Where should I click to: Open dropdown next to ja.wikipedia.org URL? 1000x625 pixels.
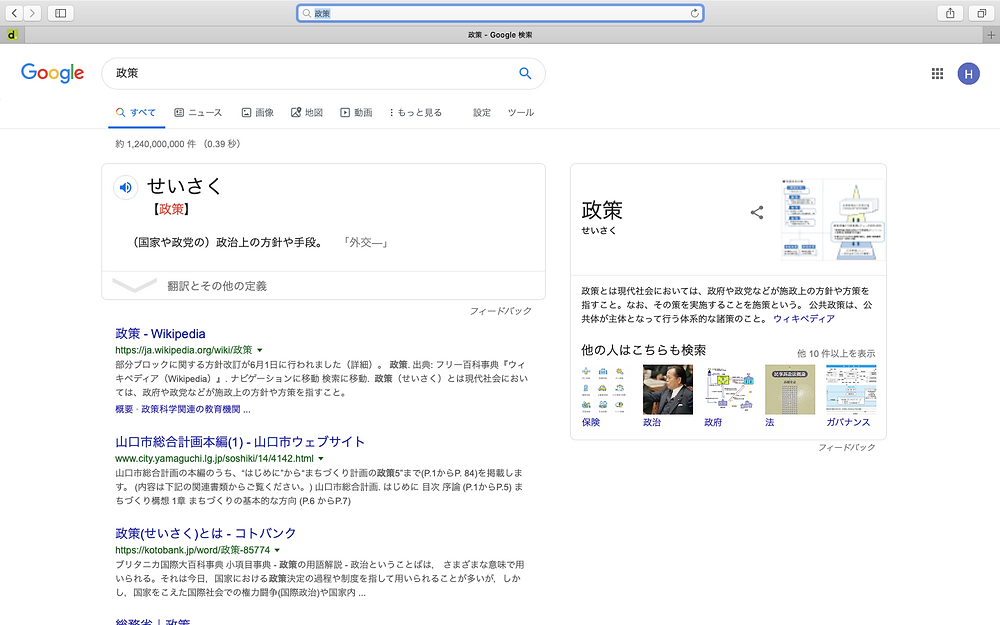260,350
